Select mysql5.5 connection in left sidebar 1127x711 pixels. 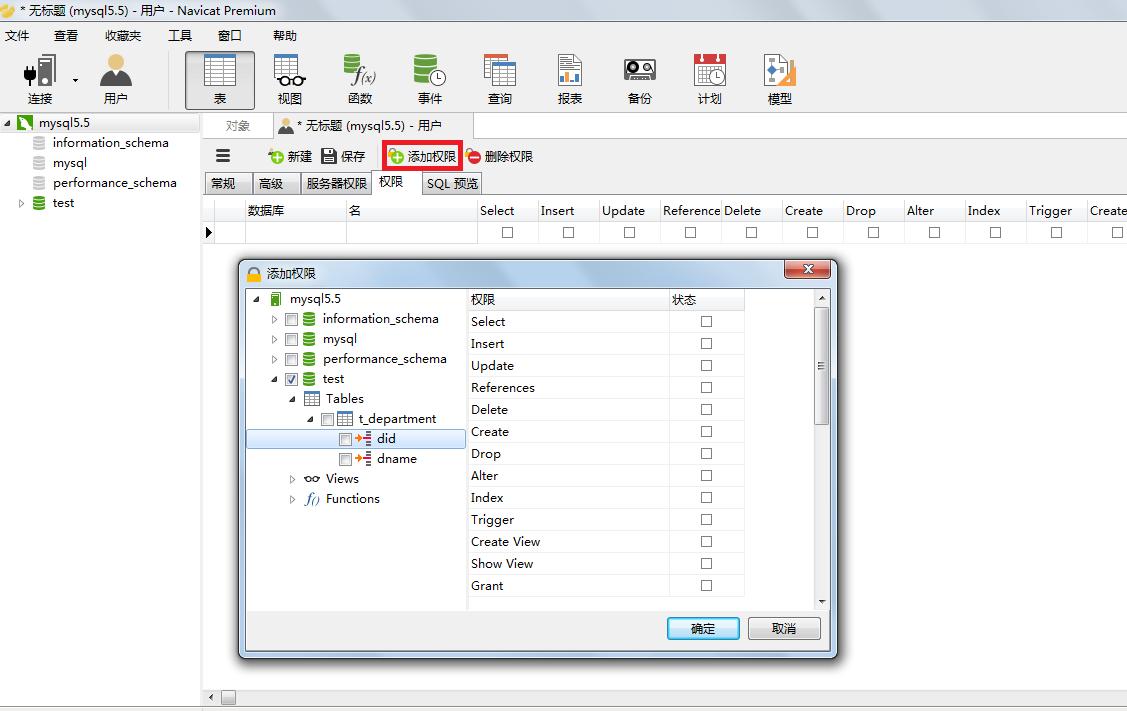[64, 123]
